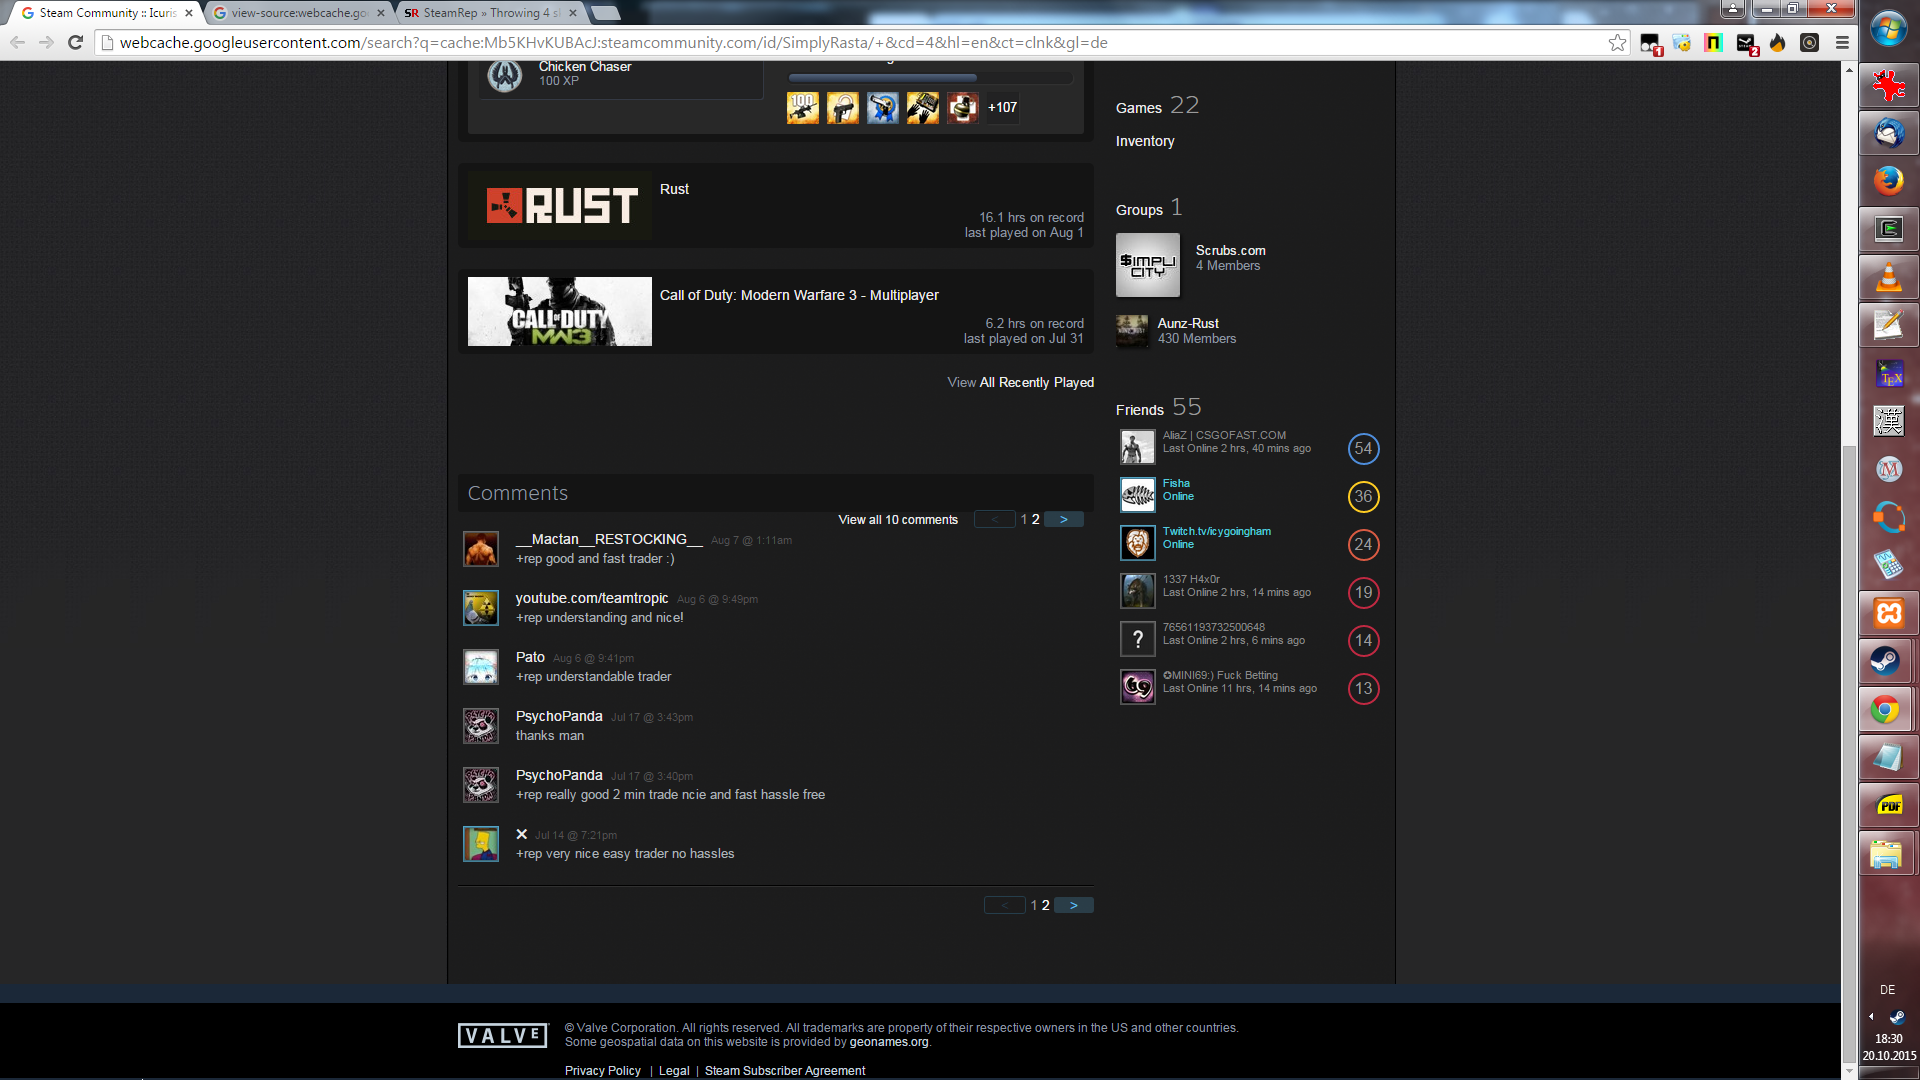1920x1080 pixels.
Task: Click View All Recently Played link
Action: 1020,382
